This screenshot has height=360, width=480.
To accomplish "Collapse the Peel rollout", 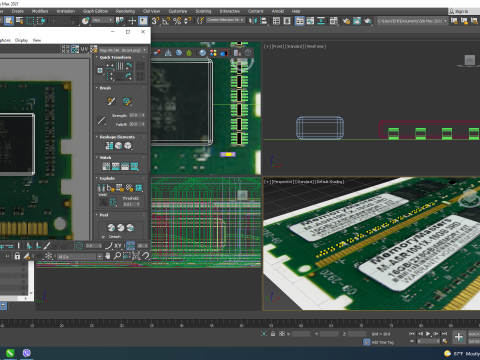I will tap(104, 215).
